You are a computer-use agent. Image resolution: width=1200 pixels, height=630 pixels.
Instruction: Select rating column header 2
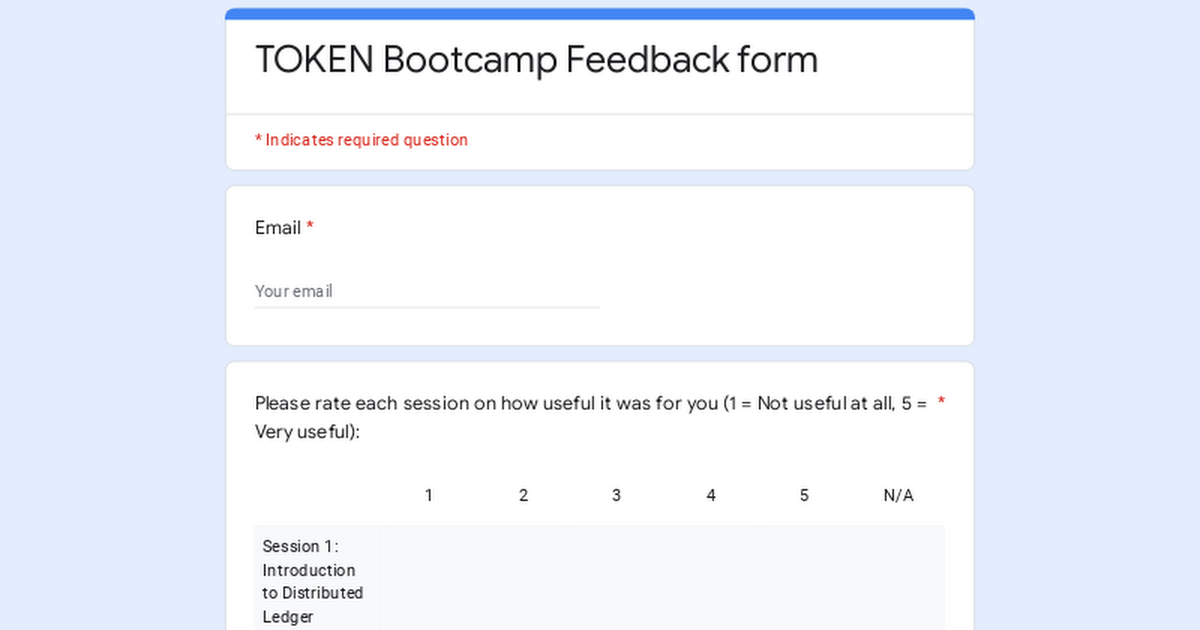click(523, 495)
